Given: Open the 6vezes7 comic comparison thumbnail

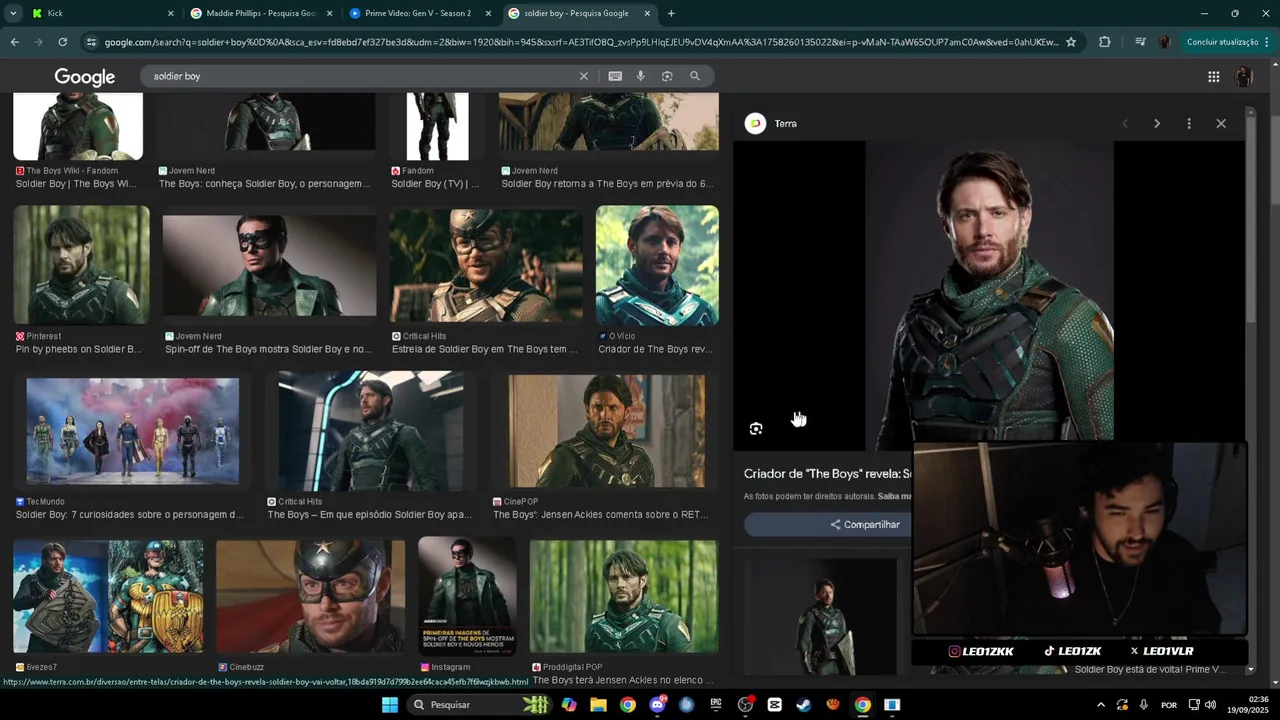Looking at the screenshot, I should (x=108, y=596).
